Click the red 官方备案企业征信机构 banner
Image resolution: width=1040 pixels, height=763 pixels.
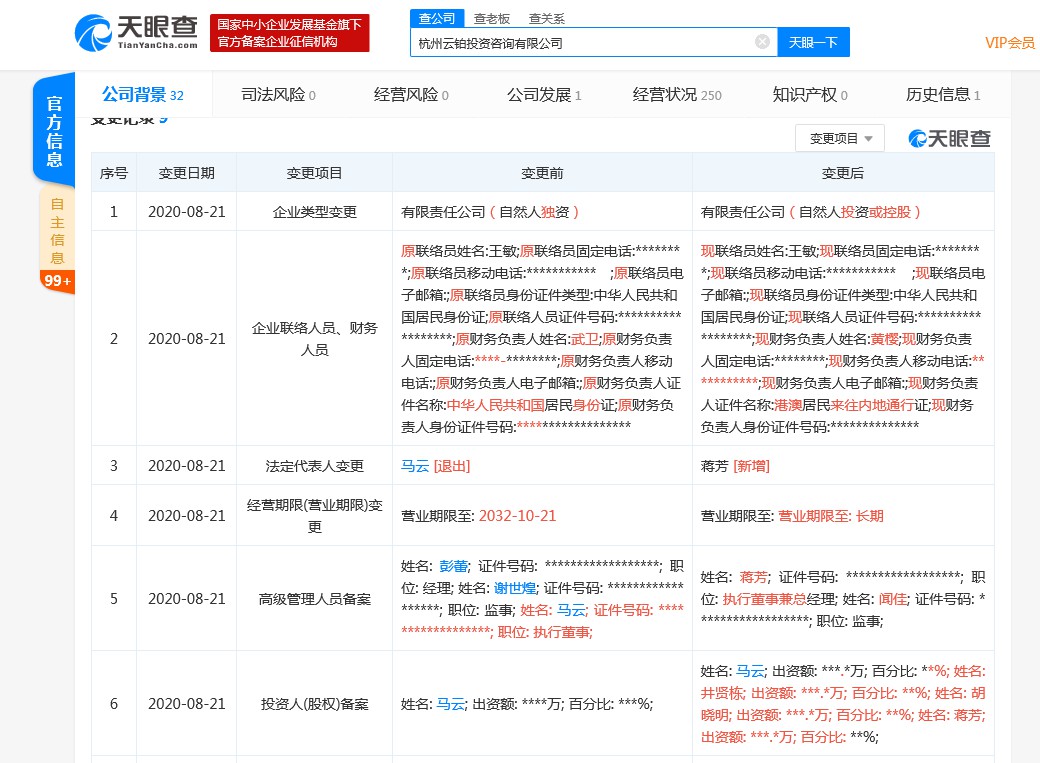pyautogui.click(x=289, y=33)
